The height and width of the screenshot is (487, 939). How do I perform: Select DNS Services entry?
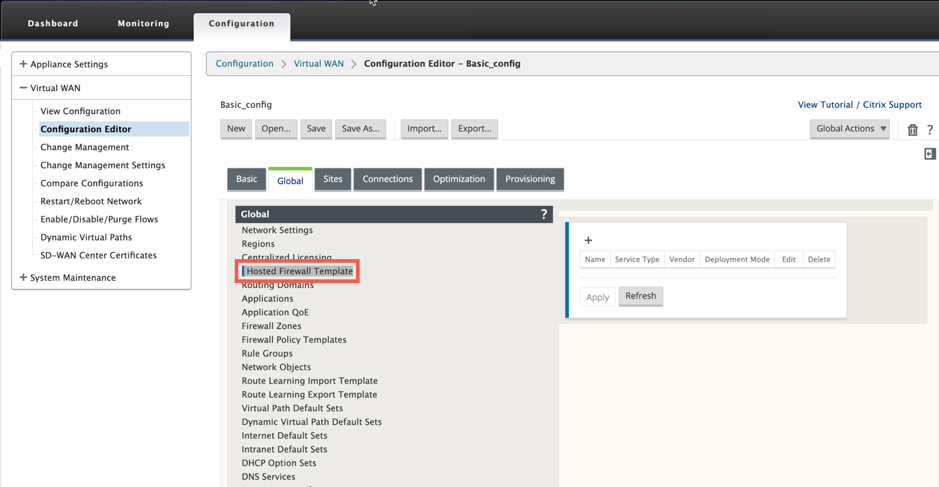[x=268, y=477]
